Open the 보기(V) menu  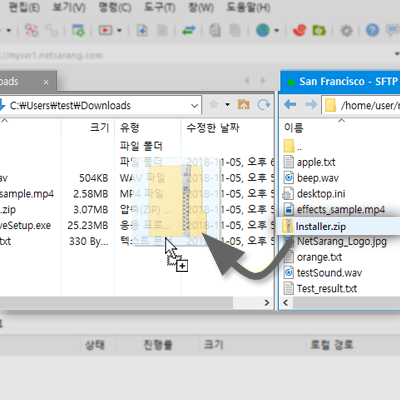(69, 7)
